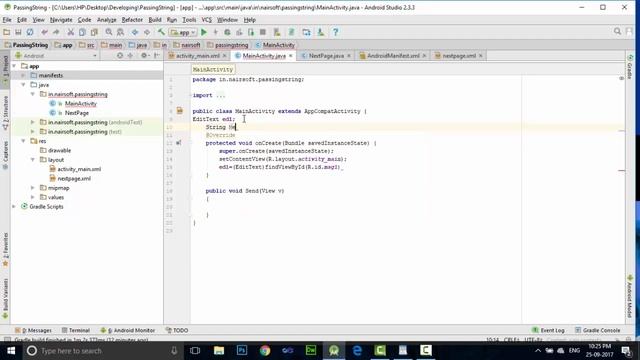Screen dimensions: 640x360
Task: Collapse the res folder arrow
Action: coord(24,141)
